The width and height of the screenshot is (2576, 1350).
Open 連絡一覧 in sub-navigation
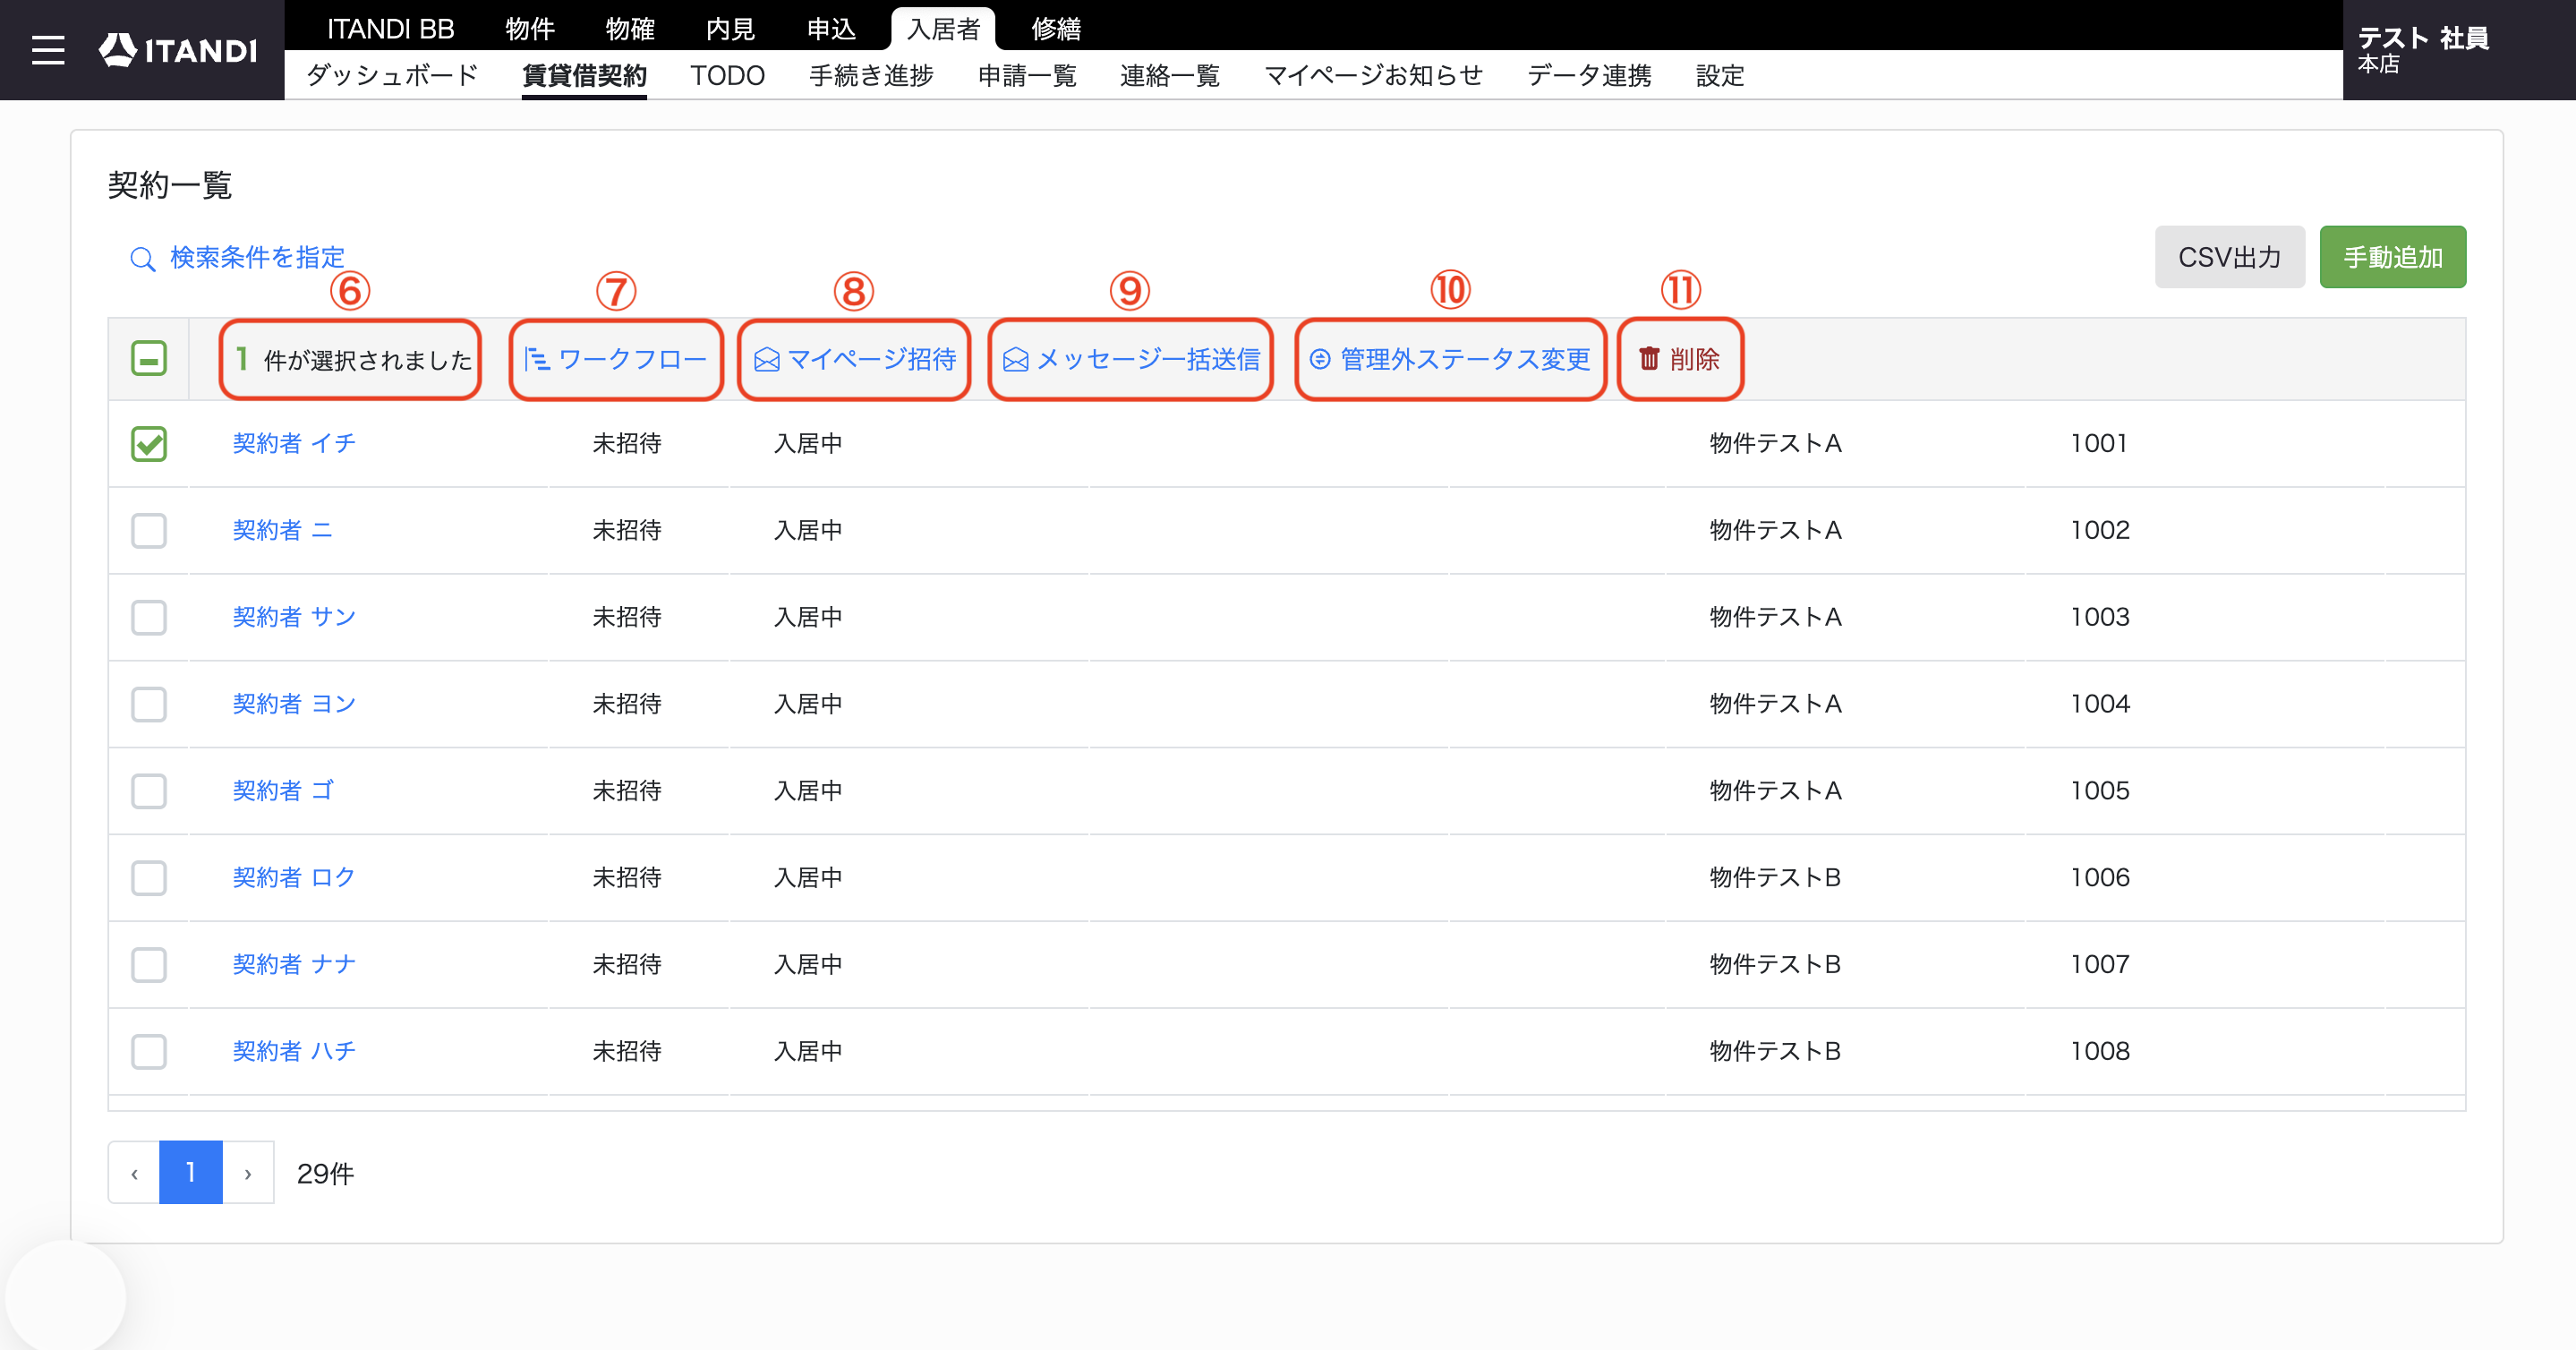1170,75
